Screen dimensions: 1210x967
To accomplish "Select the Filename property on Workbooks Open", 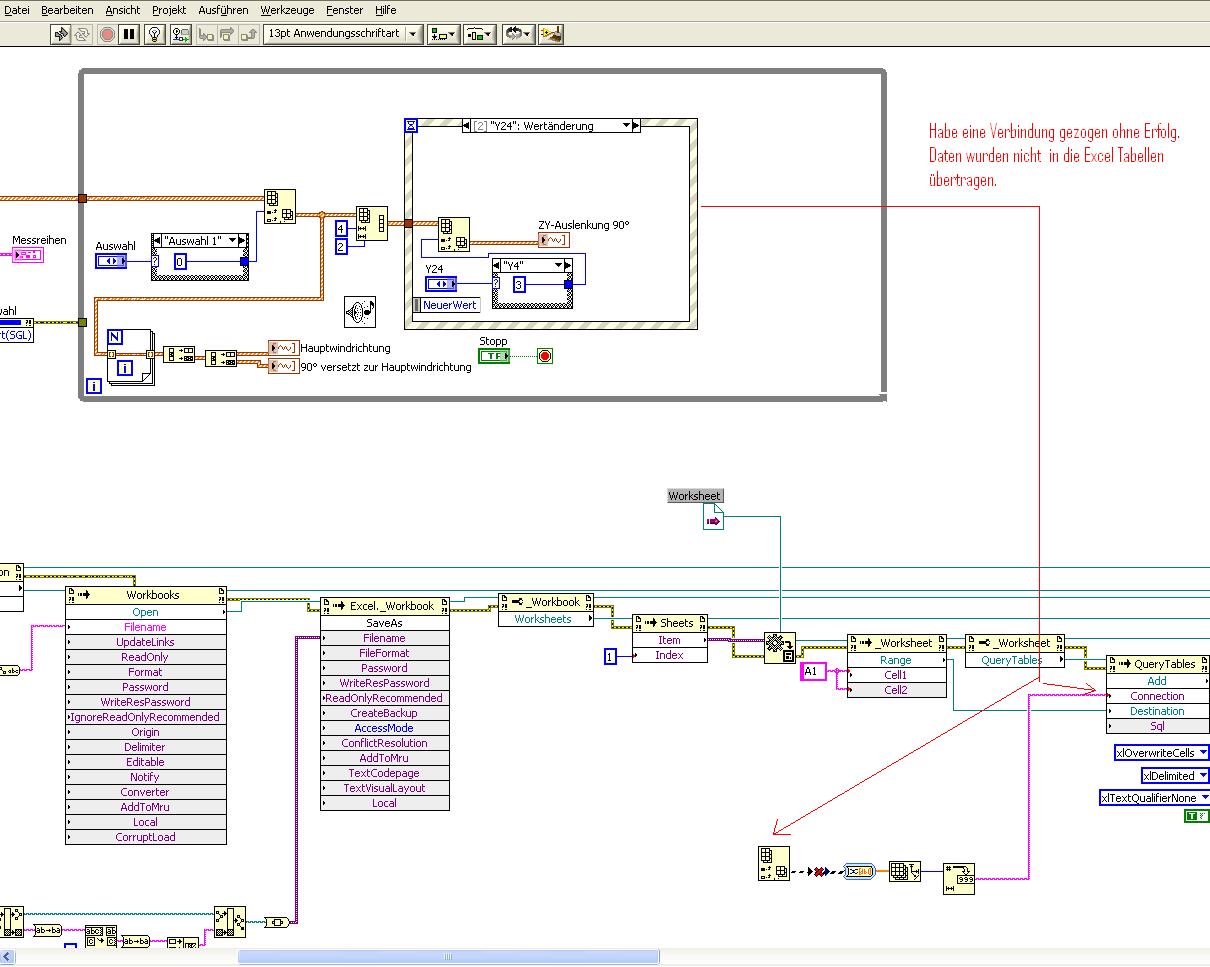I will click(x=145, y=627).
